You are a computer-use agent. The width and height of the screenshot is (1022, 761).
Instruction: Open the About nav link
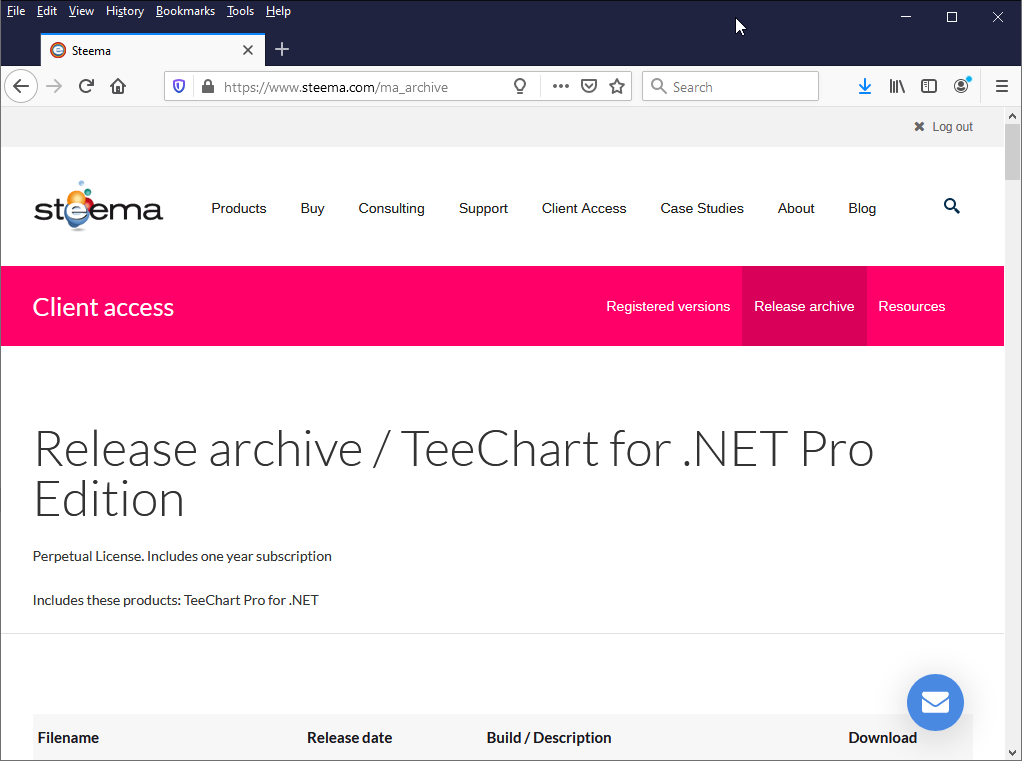(x=796, y=208)
